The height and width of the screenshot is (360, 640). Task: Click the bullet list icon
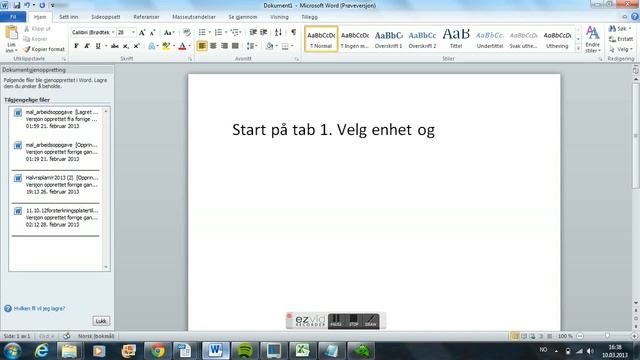point(202,32)
